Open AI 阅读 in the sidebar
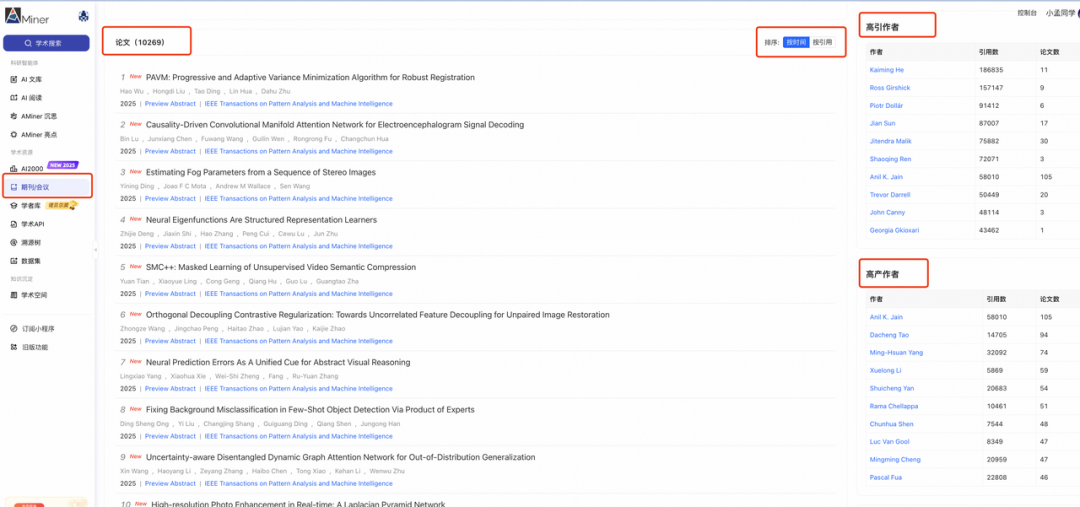 (x=31, y=98)
